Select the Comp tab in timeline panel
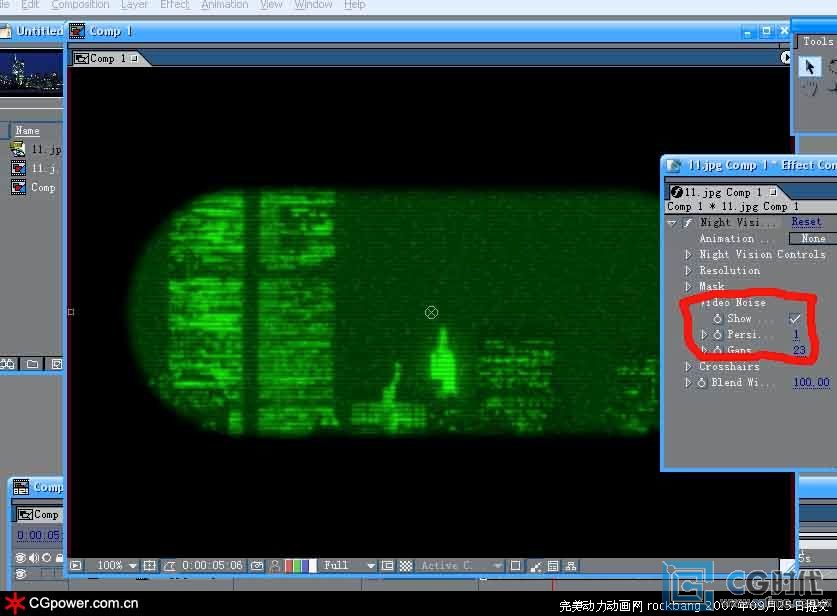 pyautogui.click(x=38, y=515)
